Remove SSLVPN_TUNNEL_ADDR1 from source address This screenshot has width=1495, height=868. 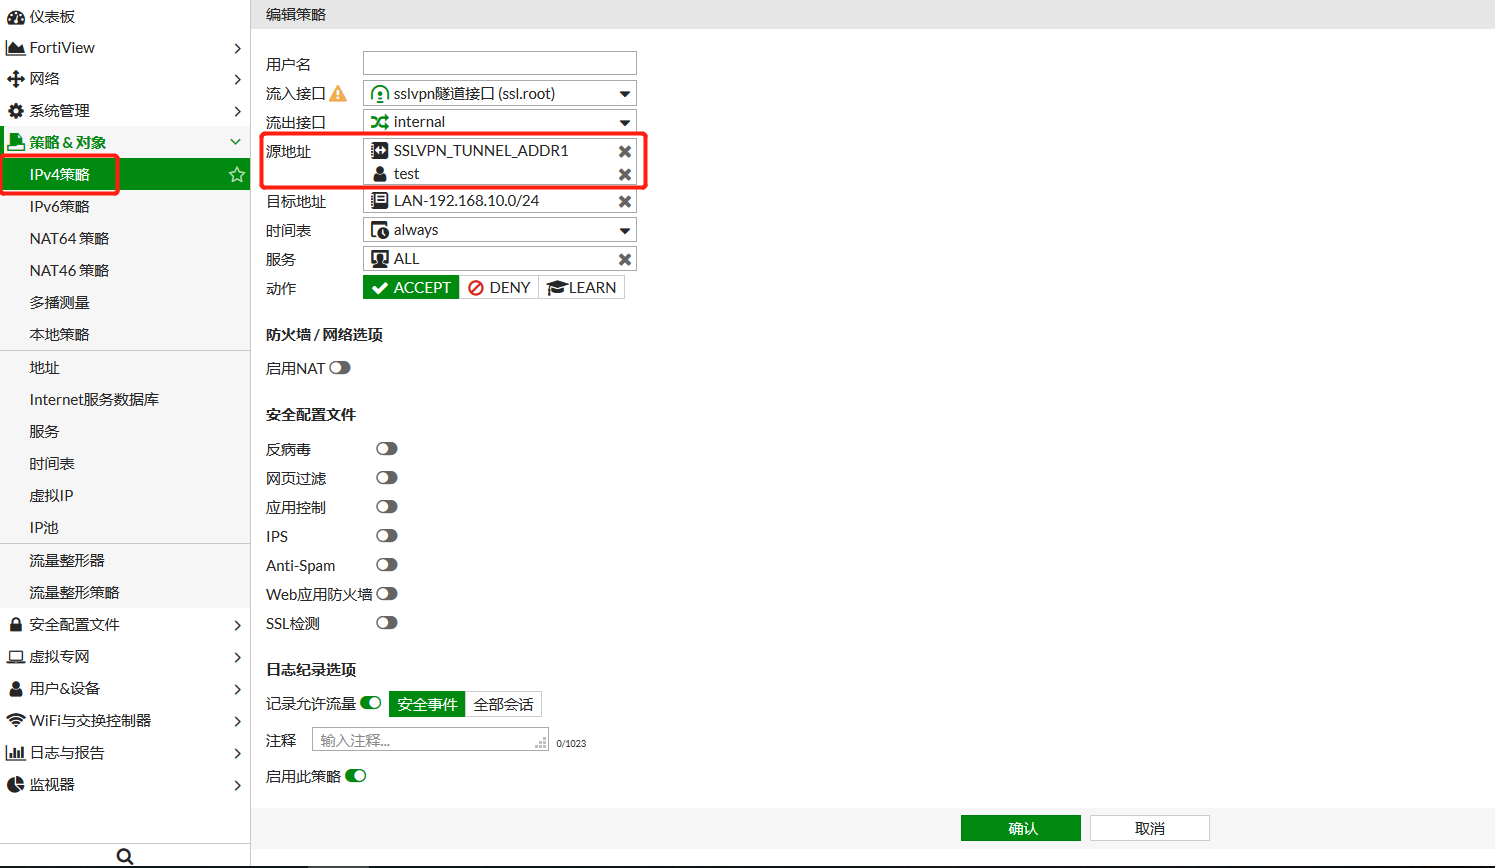(625, 151)
